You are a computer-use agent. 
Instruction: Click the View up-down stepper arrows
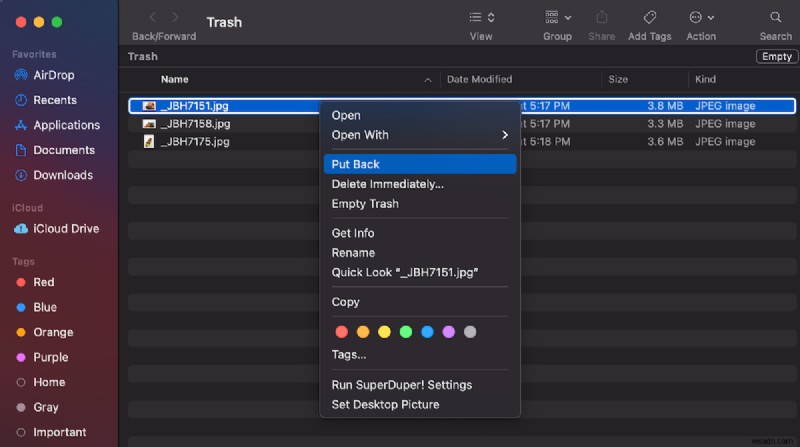pyautogui.click(x=491, y=17)
